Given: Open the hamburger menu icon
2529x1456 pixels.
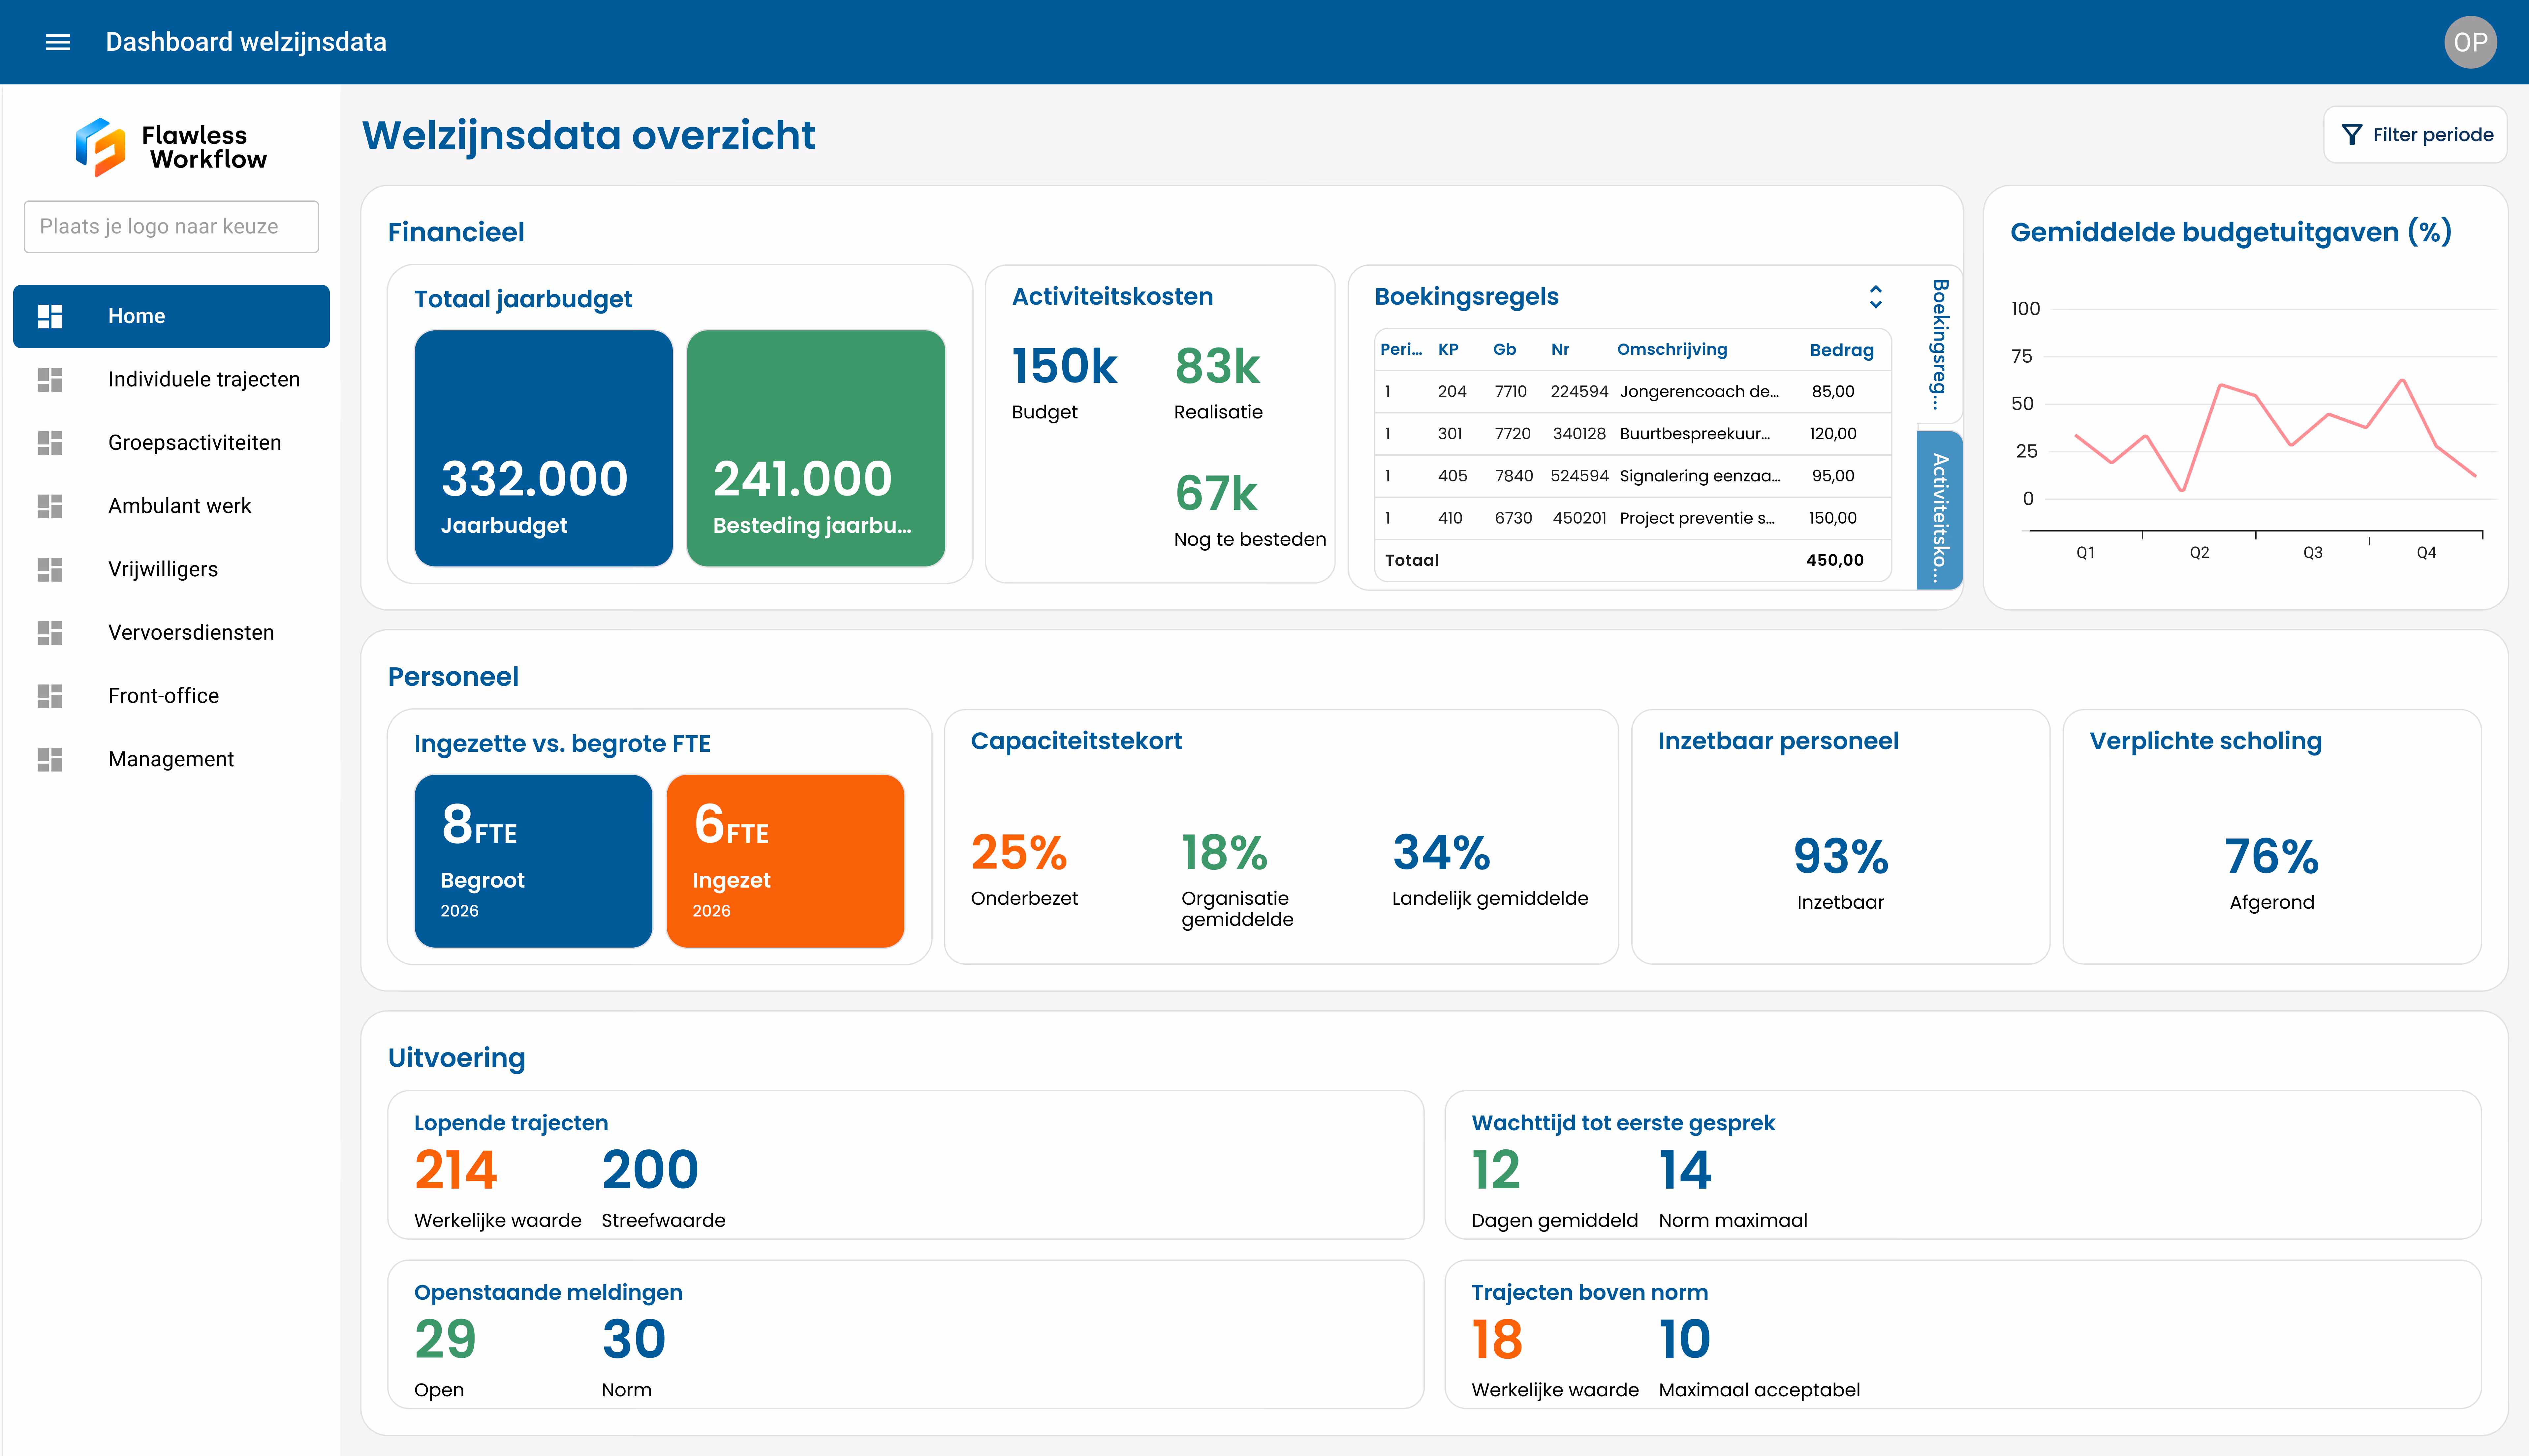Looking at the screenshot, I should click(58, 42).
